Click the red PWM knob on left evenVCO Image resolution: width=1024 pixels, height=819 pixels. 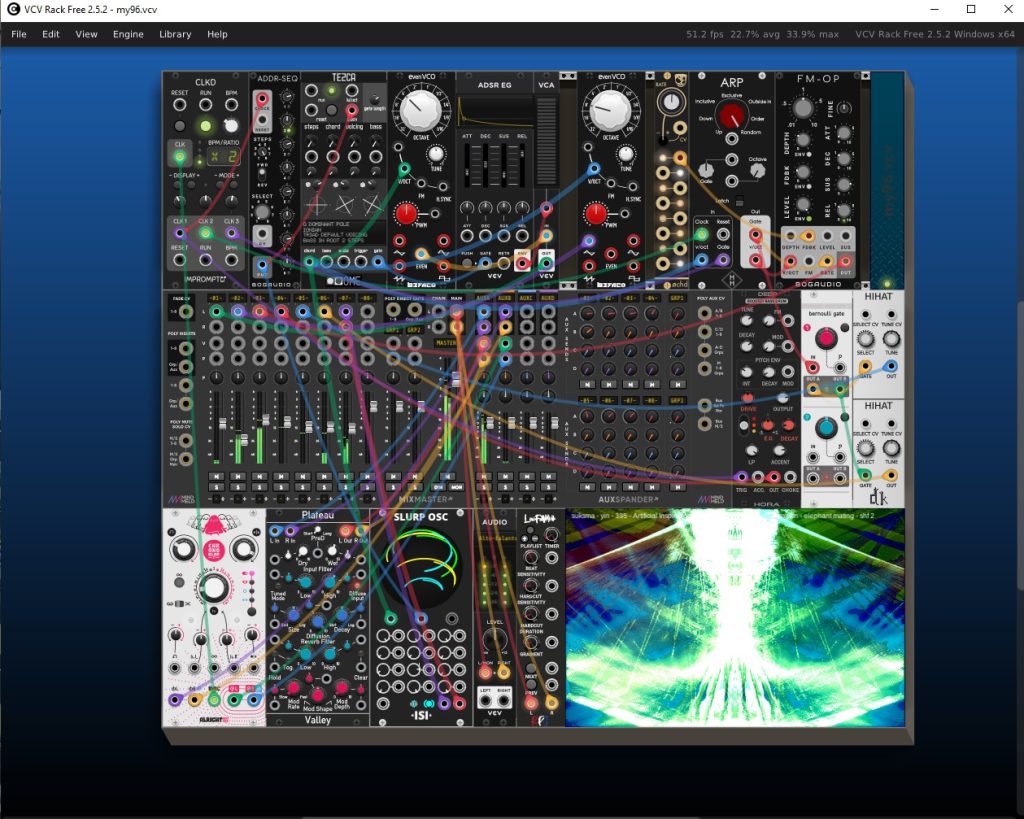click(406, 214)
